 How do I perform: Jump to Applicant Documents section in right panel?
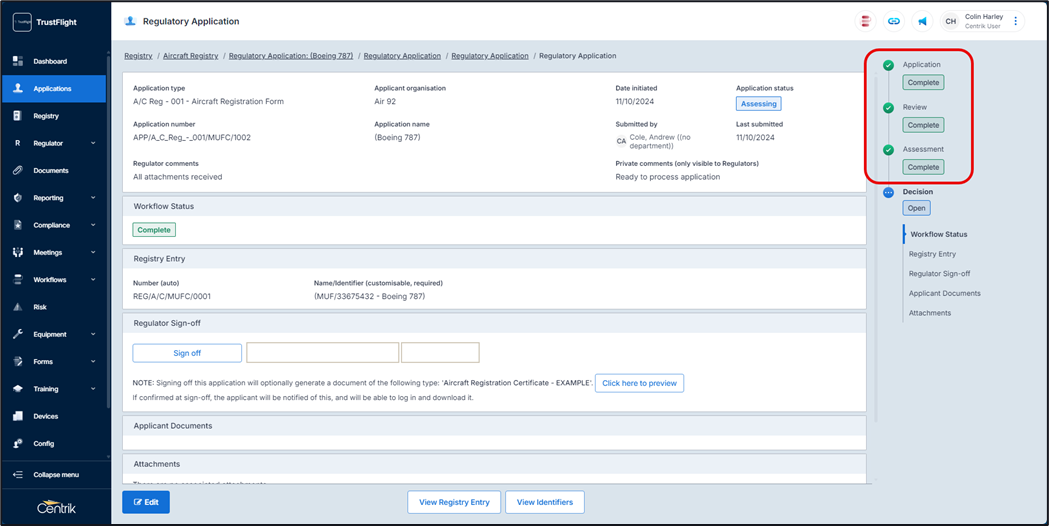pyautogui.click(x=944, y=293)
